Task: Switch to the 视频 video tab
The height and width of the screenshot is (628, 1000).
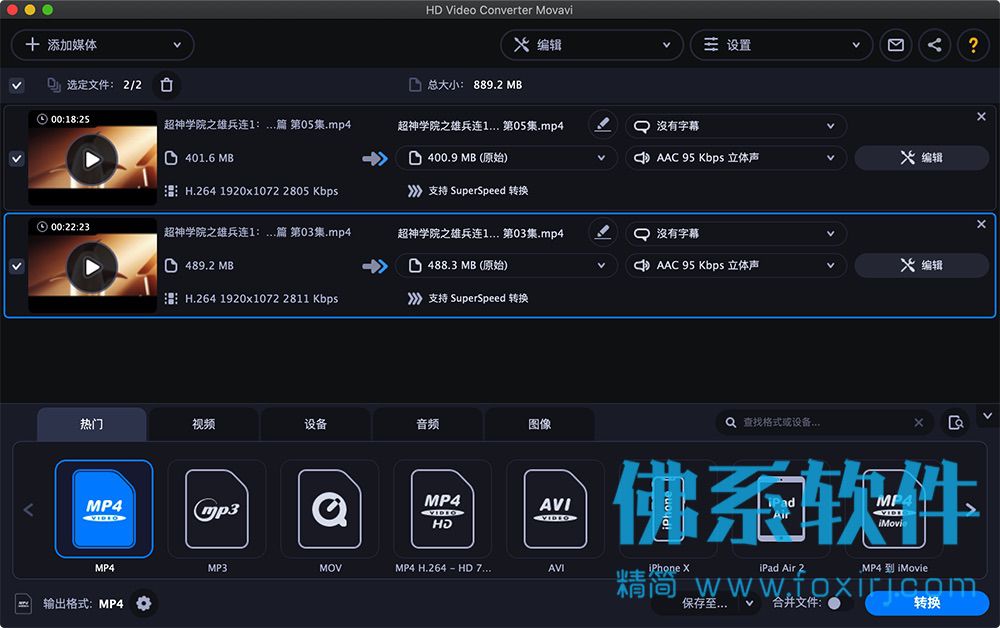Action: point(203,425)
